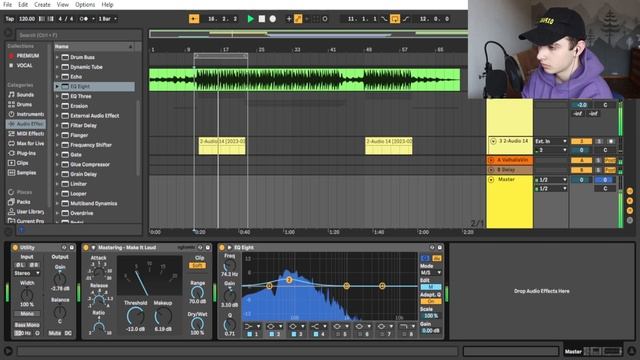Click the first 2-Audio 14 clip in arrangement
Viewport: 640px width, 360px height.
222,146
